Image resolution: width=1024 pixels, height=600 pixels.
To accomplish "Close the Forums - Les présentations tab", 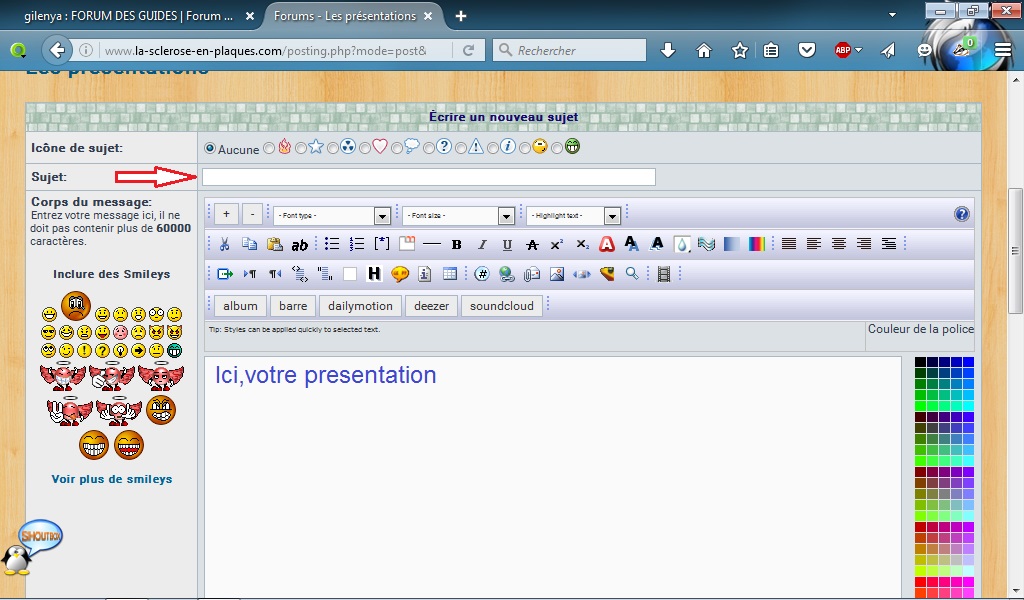I will (x=428, y=16).
